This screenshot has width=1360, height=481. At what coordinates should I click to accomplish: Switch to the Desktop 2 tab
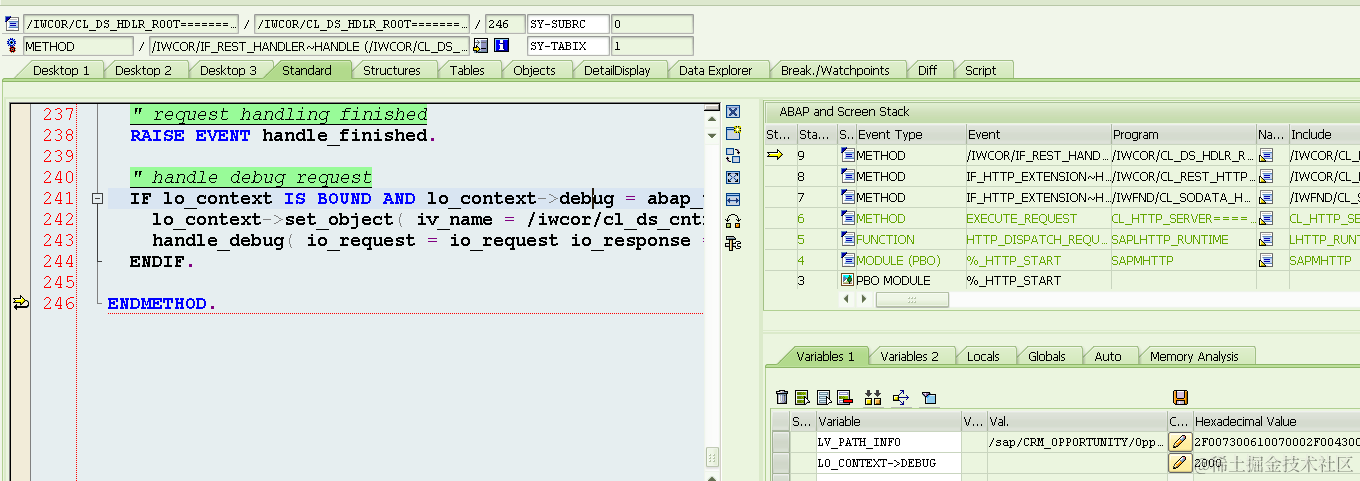point(143,70)
